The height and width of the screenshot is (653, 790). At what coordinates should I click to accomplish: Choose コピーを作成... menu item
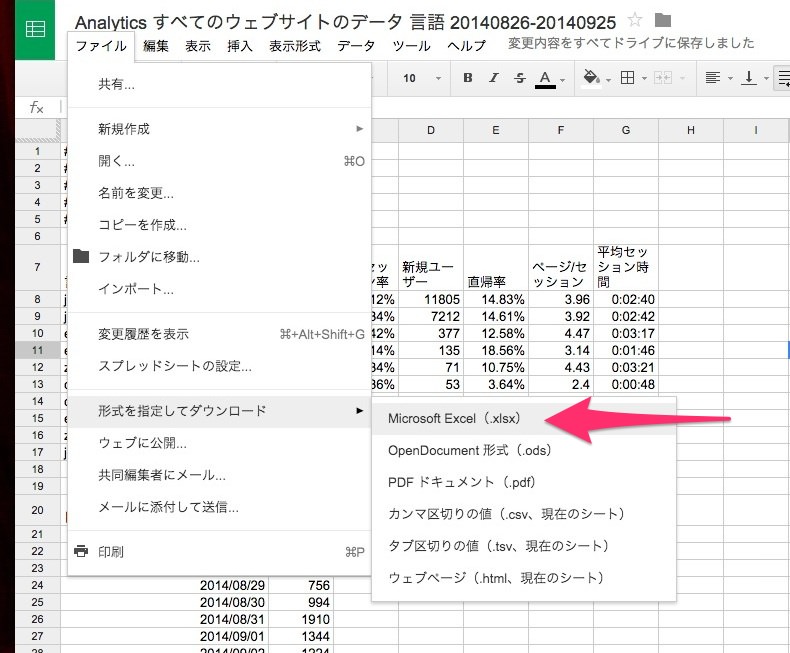pos(220,225)
